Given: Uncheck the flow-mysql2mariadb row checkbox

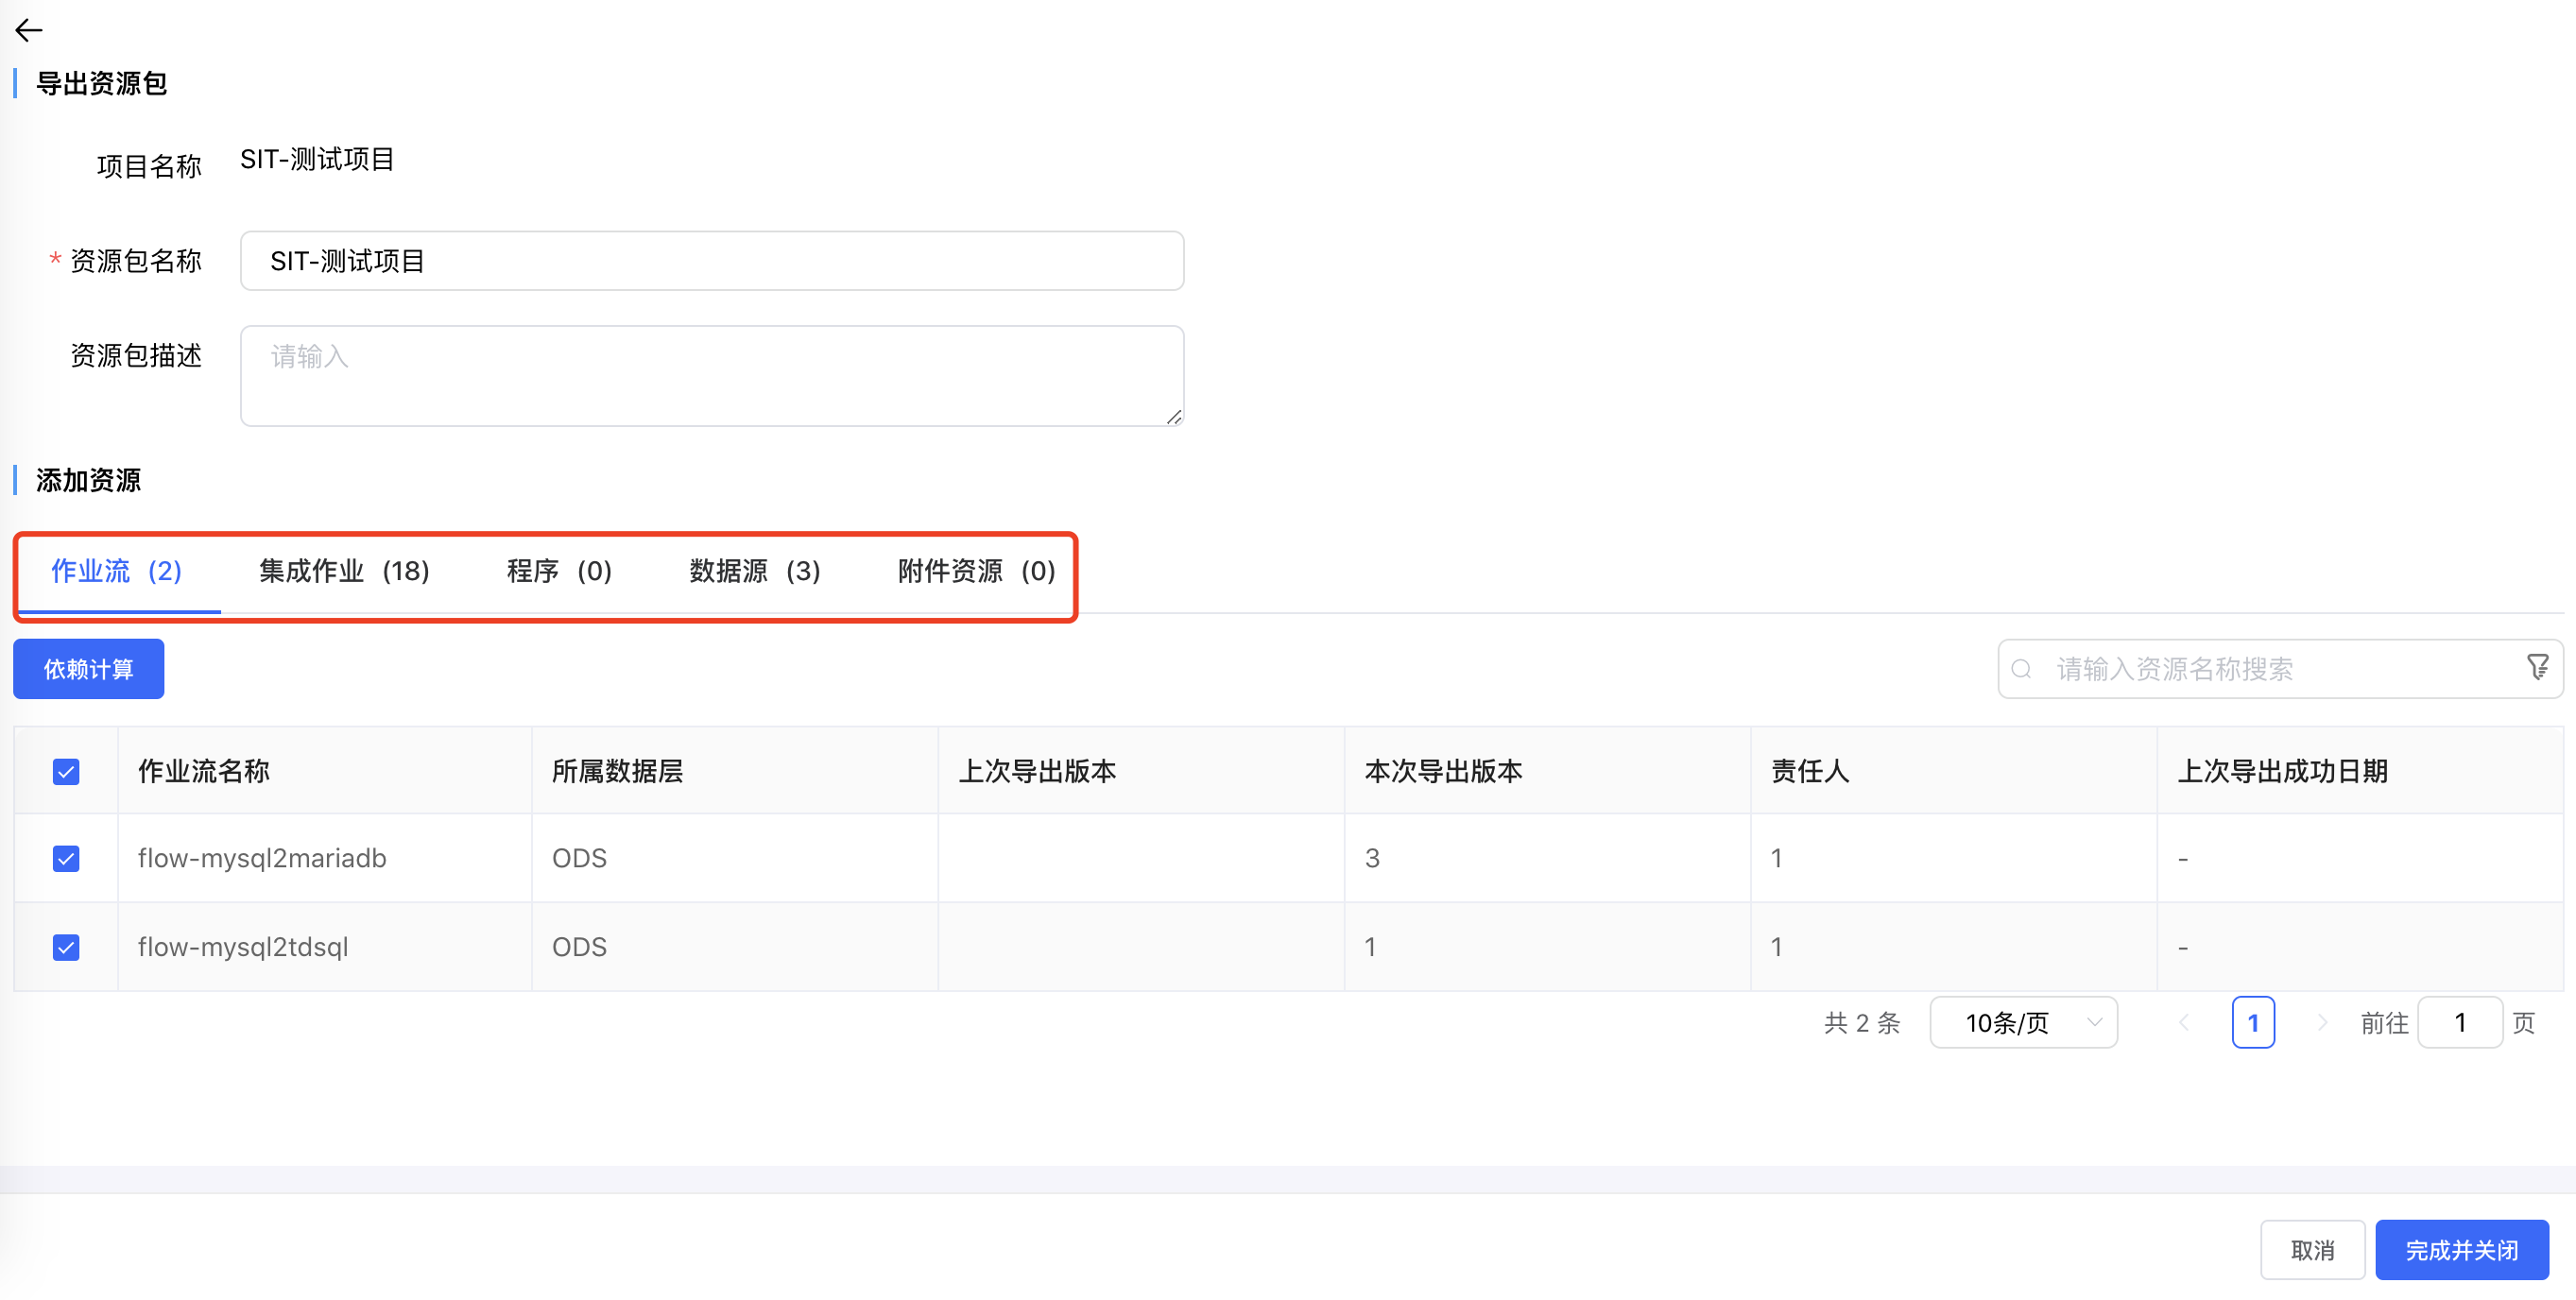Looking at the screenshot, I should point(66,858).
